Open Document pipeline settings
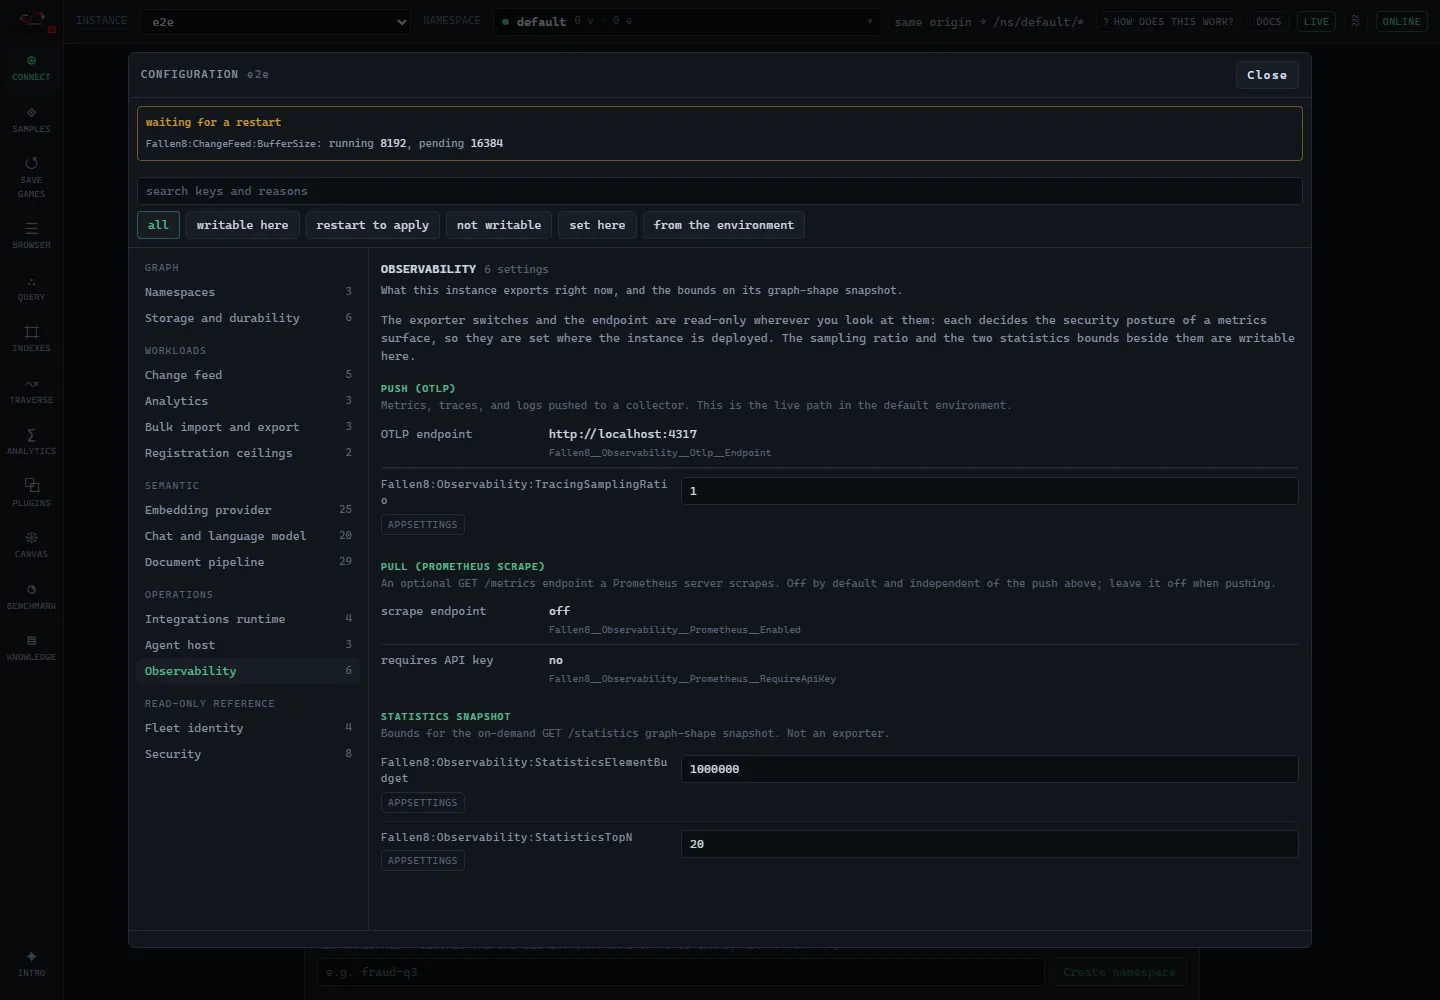The width and height of the screenshot is (1440, 1000). point(248,562)
